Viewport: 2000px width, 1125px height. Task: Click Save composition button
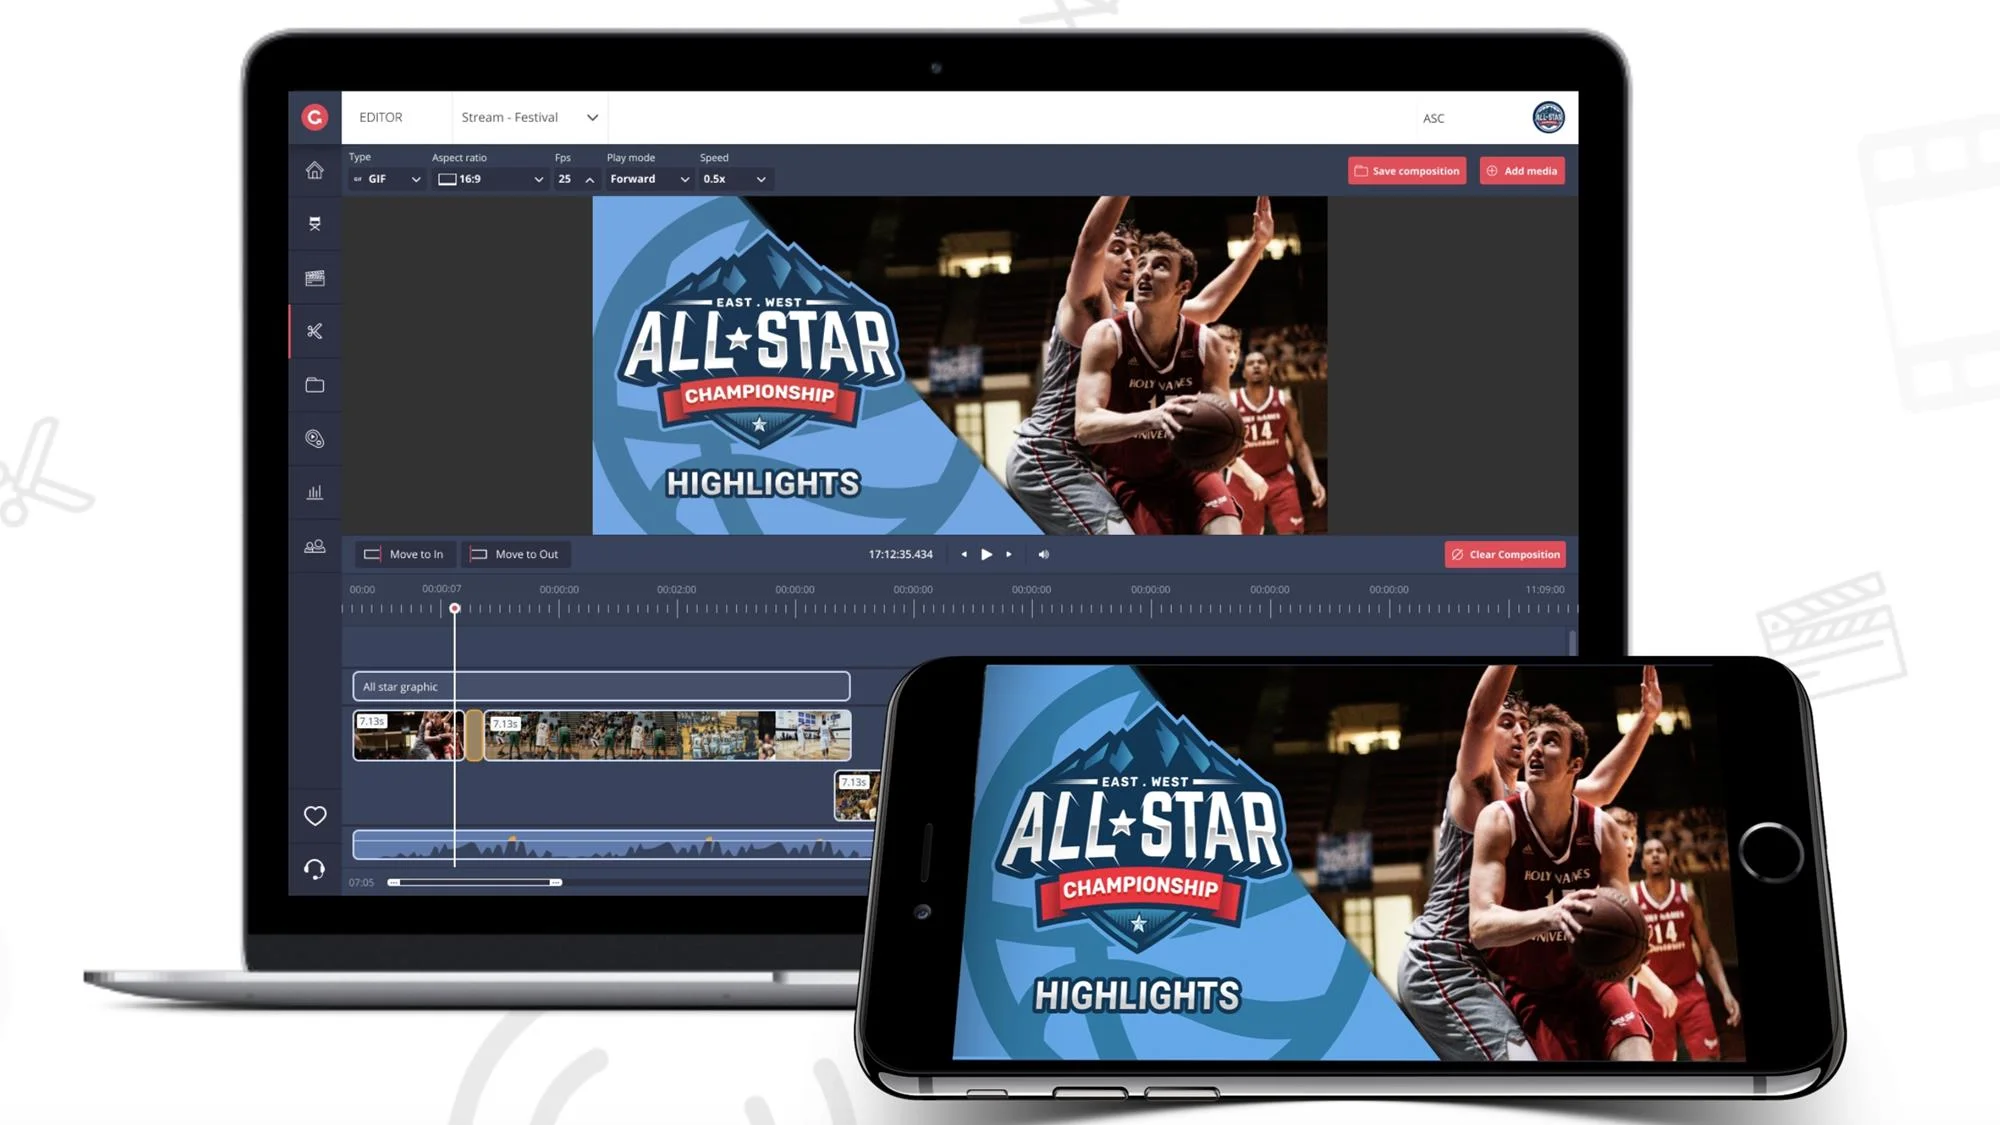tap(1407, 171)
